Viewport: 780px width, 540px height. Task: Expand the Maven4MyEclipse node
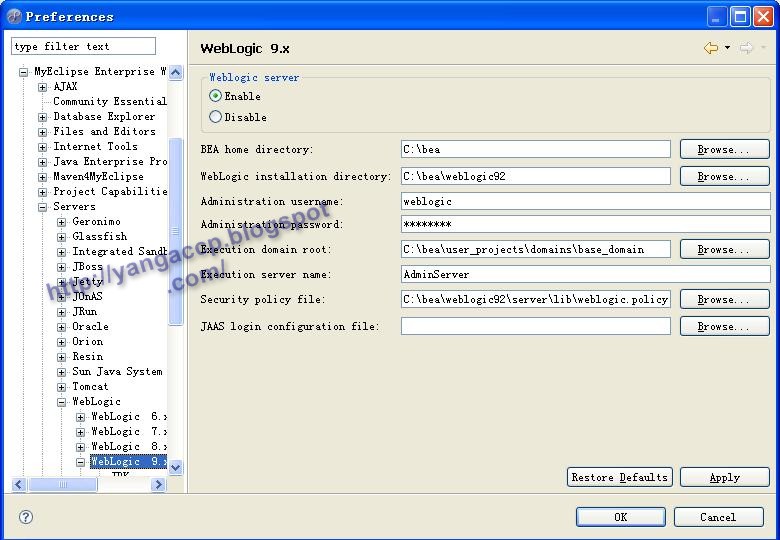pyautogui.click(x=42, y=177)
